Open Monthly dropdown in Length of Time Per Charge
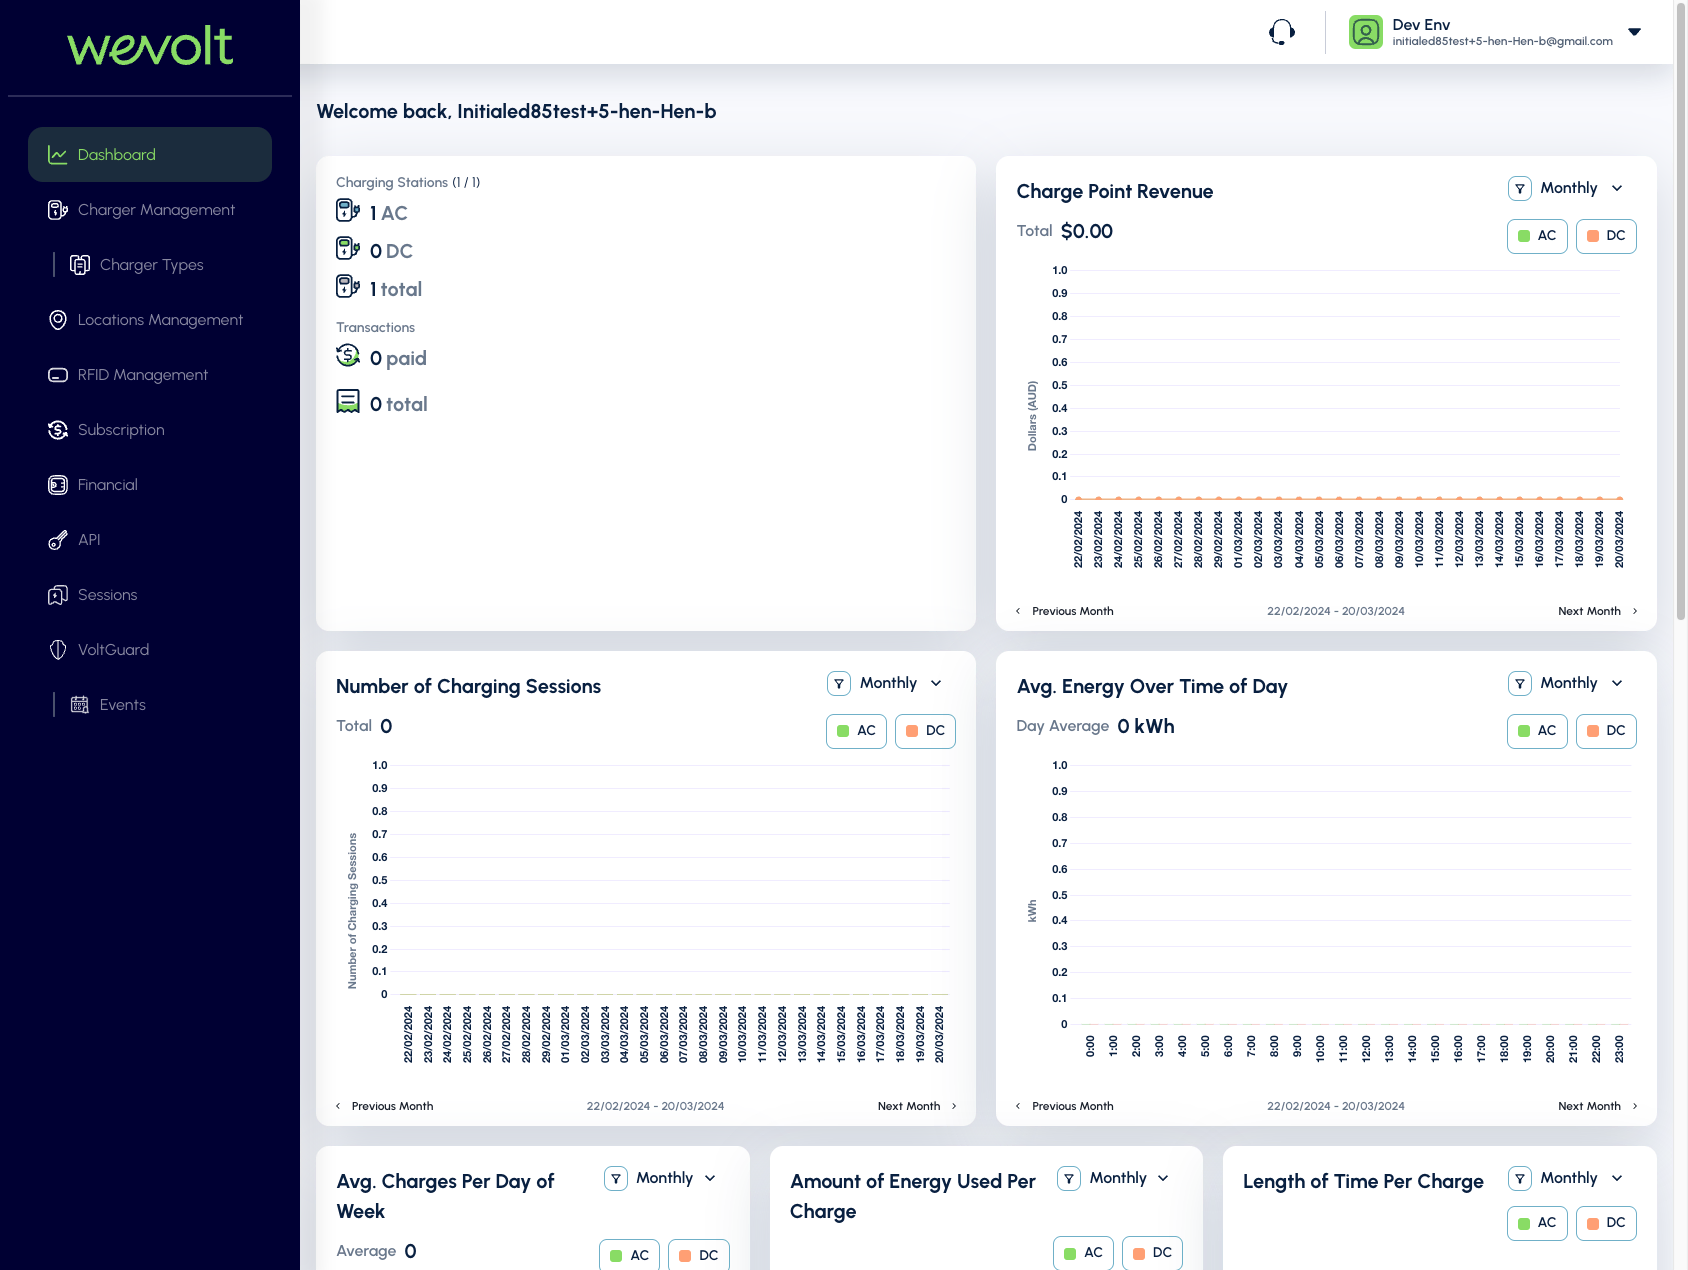Screen dimensions: 1688x1270 click(x=1581, y=1178)
